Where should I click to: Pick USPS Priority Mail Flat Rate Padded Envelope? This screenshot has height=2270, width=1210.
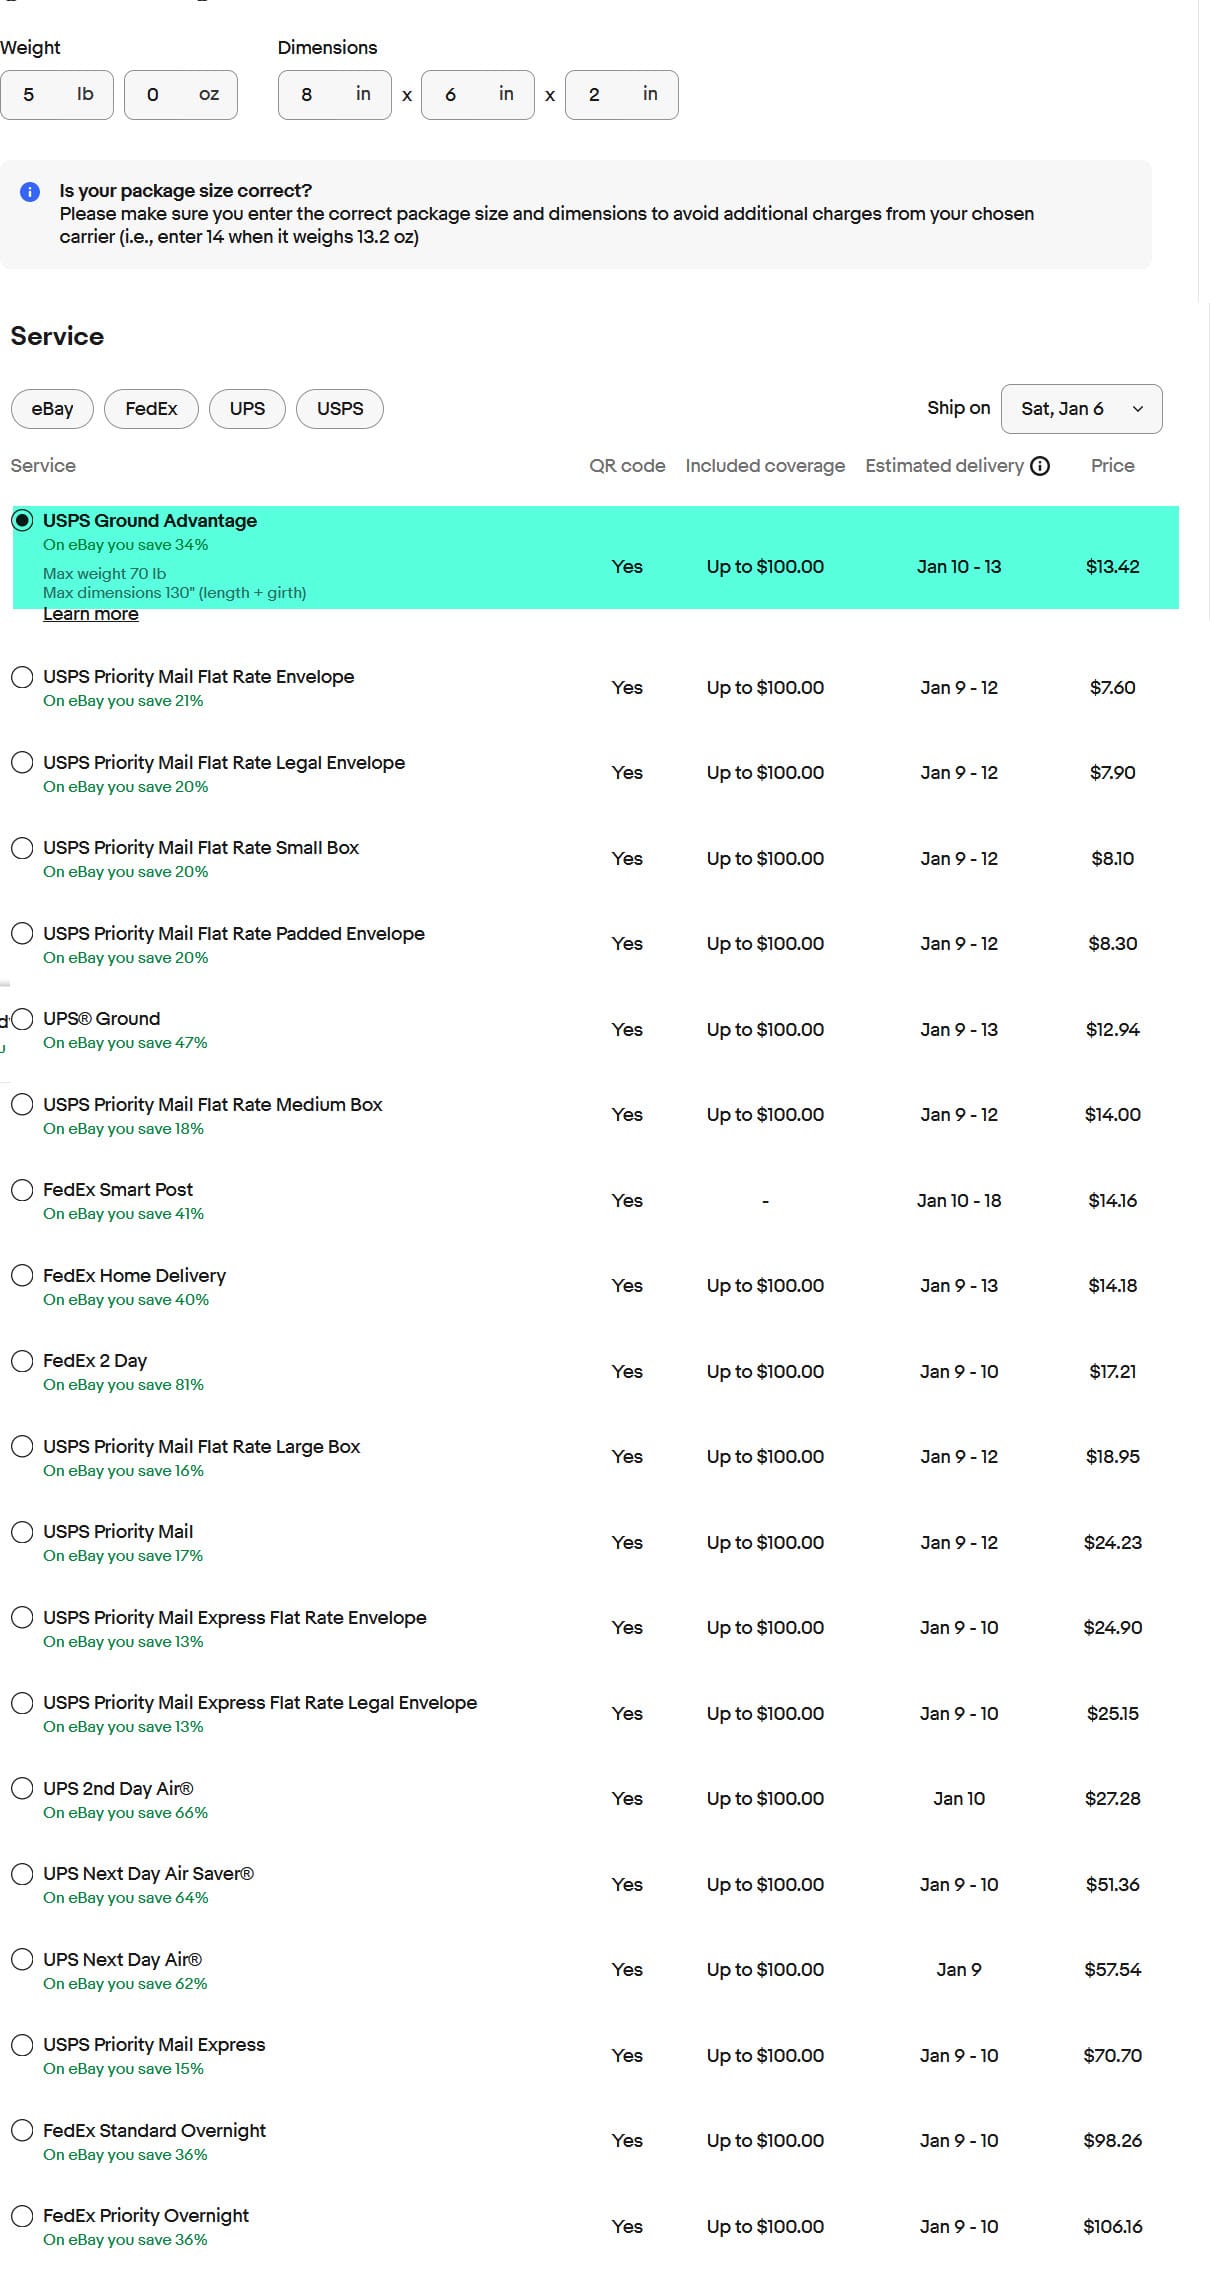(x=22, y=933)
